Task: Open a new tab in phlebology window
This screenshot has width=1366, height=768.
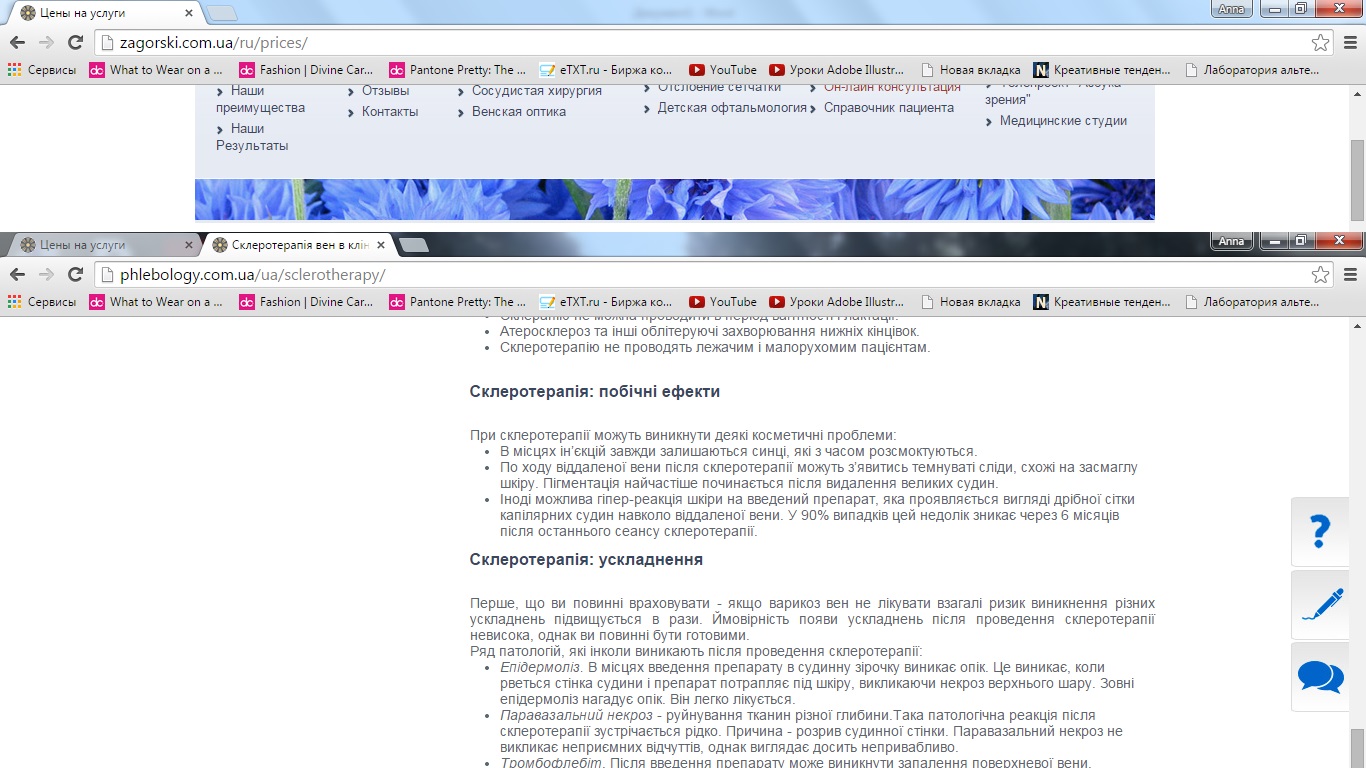Action: click(413, 246)
